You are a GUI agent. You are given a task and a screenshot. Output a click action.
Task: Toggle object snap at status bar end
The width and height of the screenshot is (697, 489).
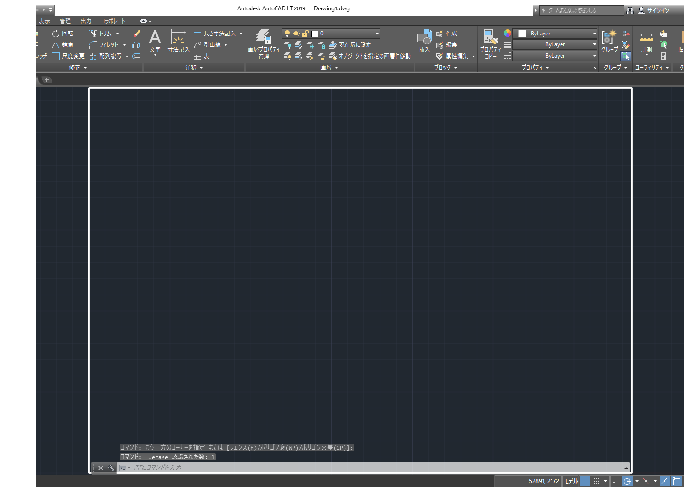coord(677,481)
